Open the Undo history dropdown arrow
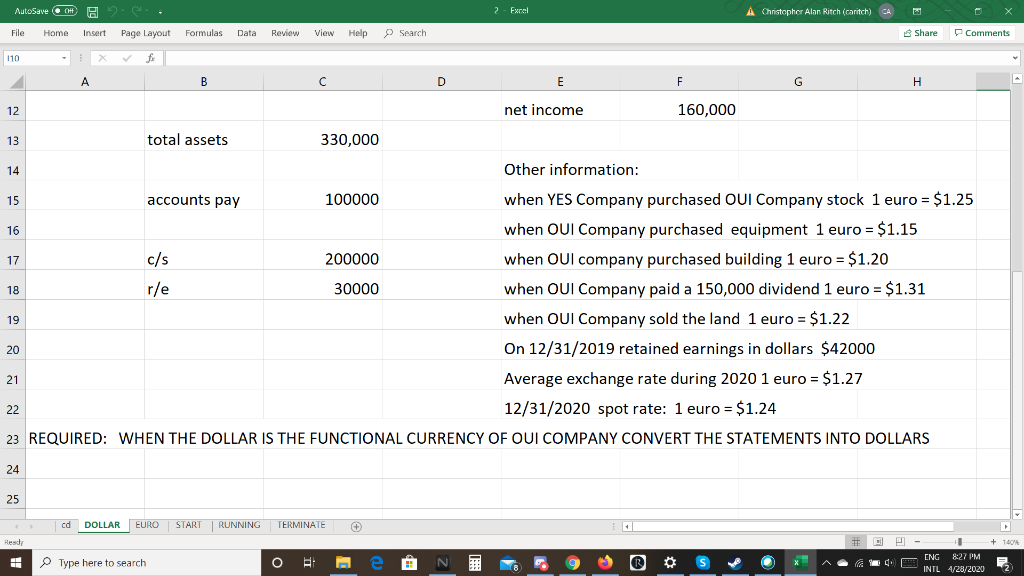 (x=124, y=11)
